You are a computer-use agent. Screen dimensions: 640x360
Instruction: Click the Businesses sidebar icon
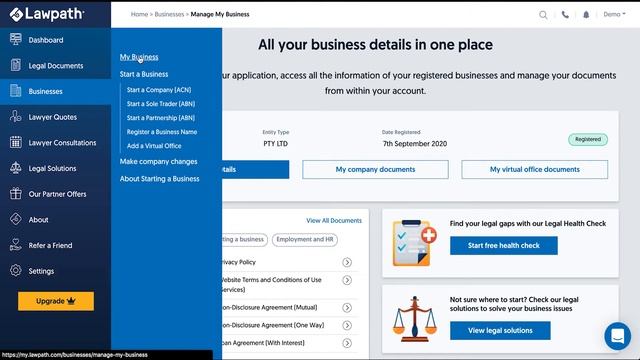pos(16,91)
